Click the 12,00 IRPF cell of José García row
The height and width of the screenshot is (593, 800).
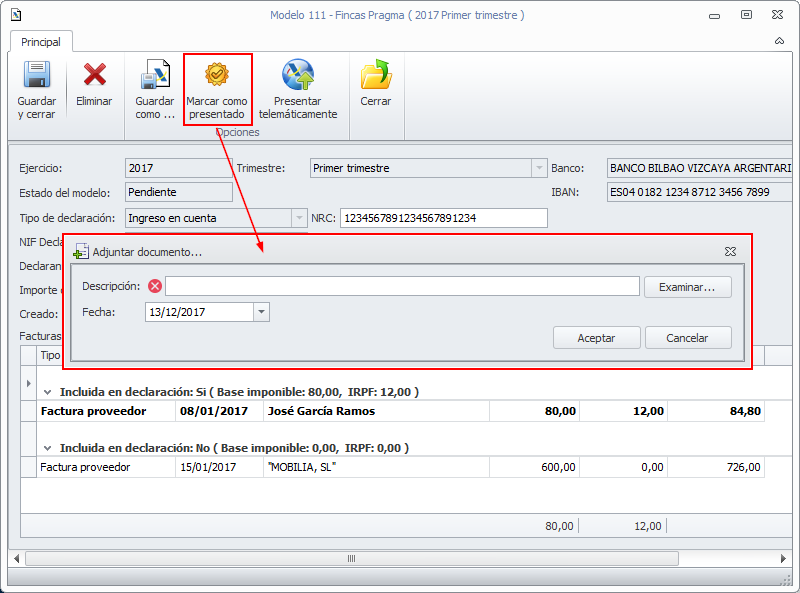pos(623,411)
